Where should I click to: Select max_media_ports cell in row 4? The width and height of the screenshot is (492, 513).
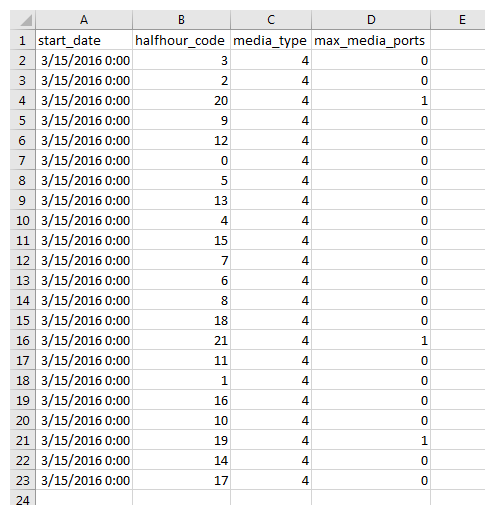coord(371,100)
